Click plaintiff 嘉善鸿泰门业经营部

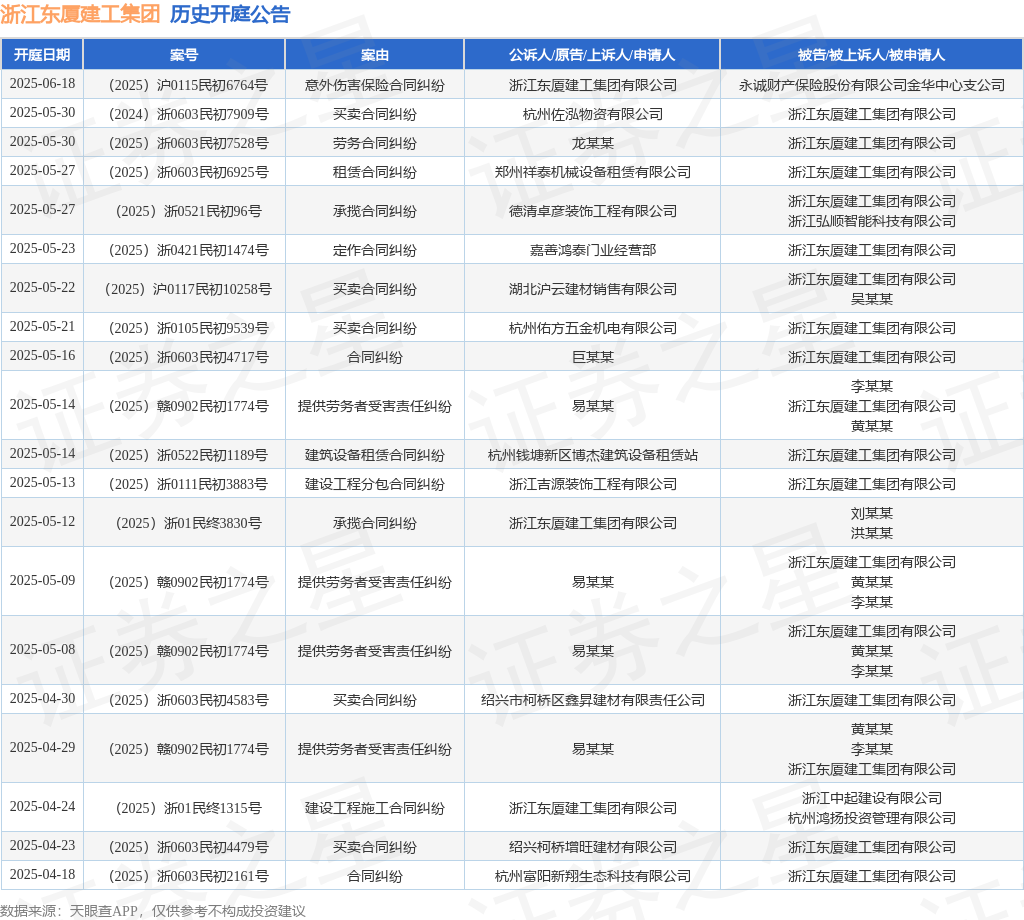(x=593, y=250)
